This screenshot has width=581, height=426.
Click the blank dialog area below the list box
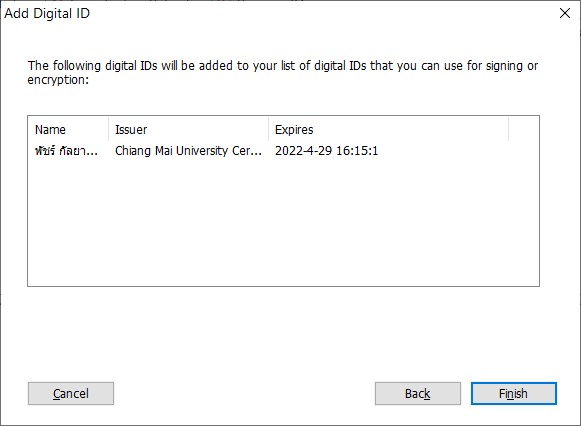(283, 333)
